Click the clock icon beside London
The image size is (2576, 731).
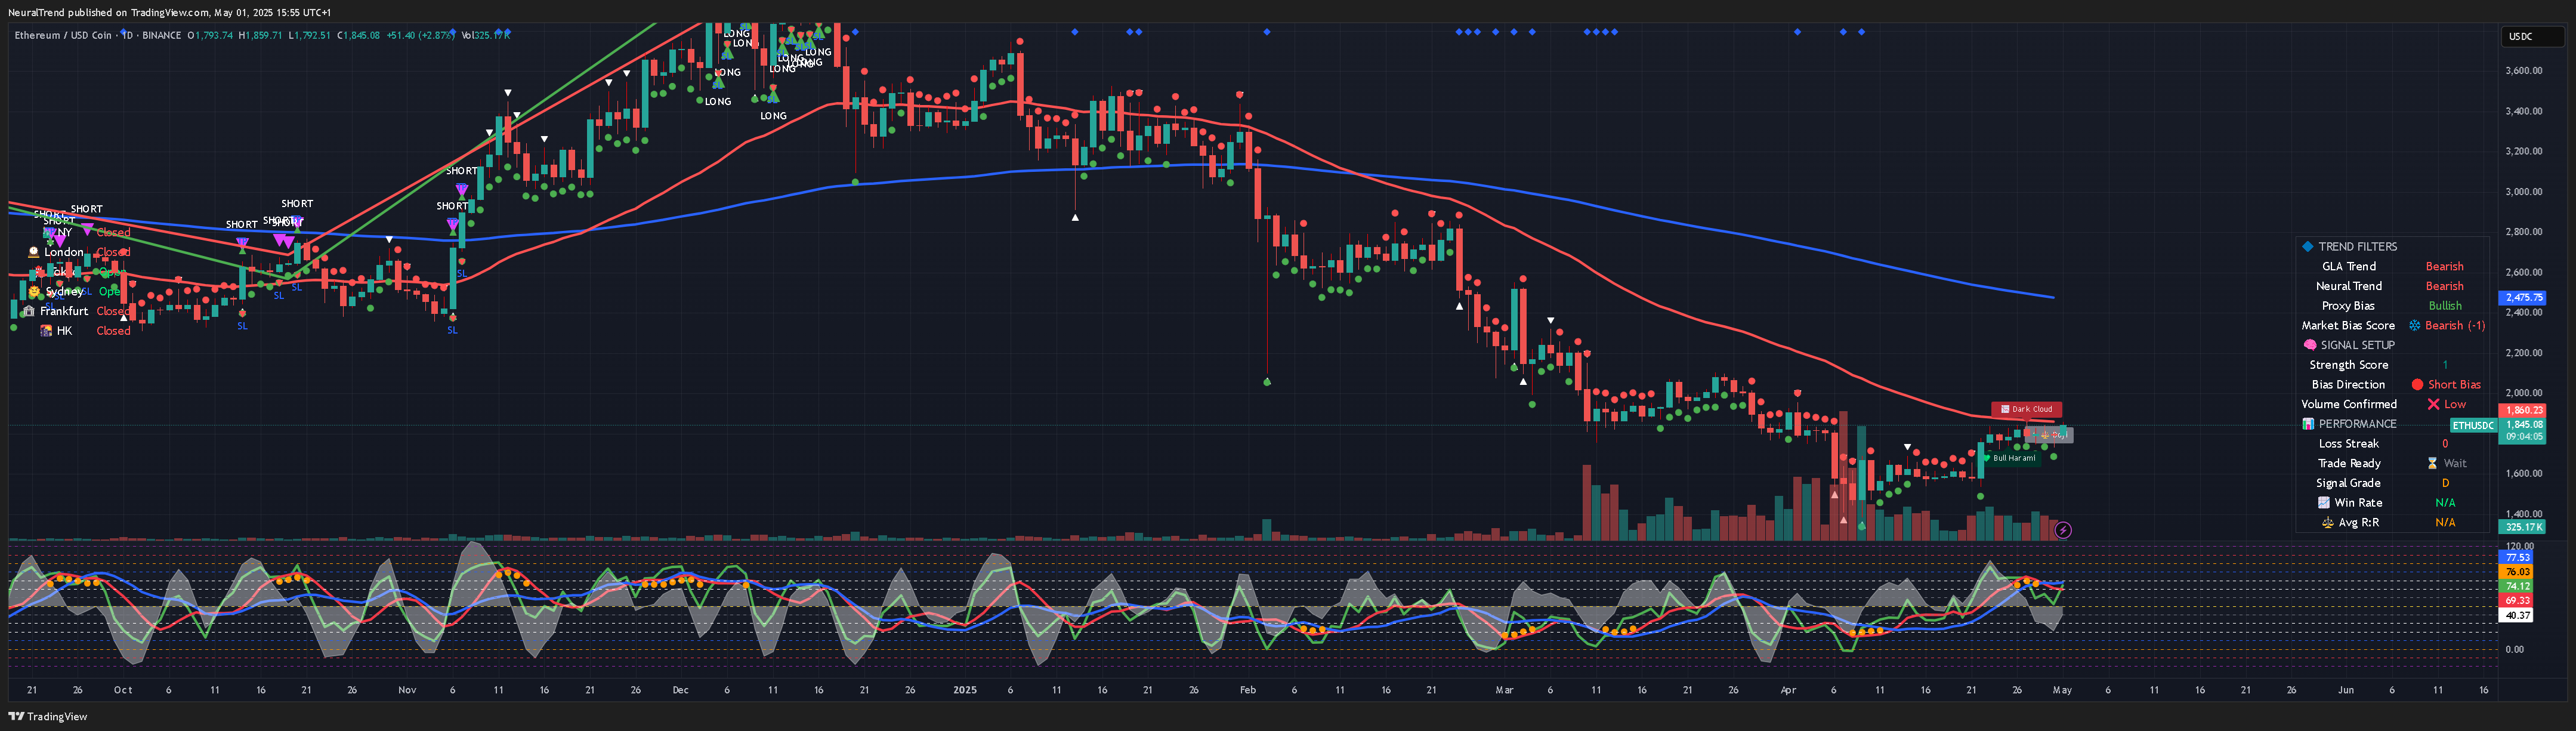pyautogui.click(x=34, y=252)
